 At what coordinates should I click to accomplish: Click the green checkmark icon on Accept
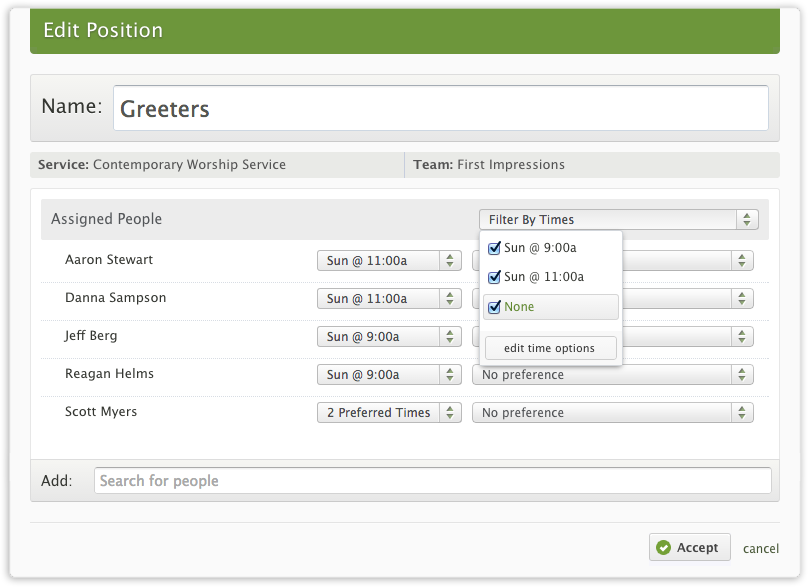[x=664, y=548]
